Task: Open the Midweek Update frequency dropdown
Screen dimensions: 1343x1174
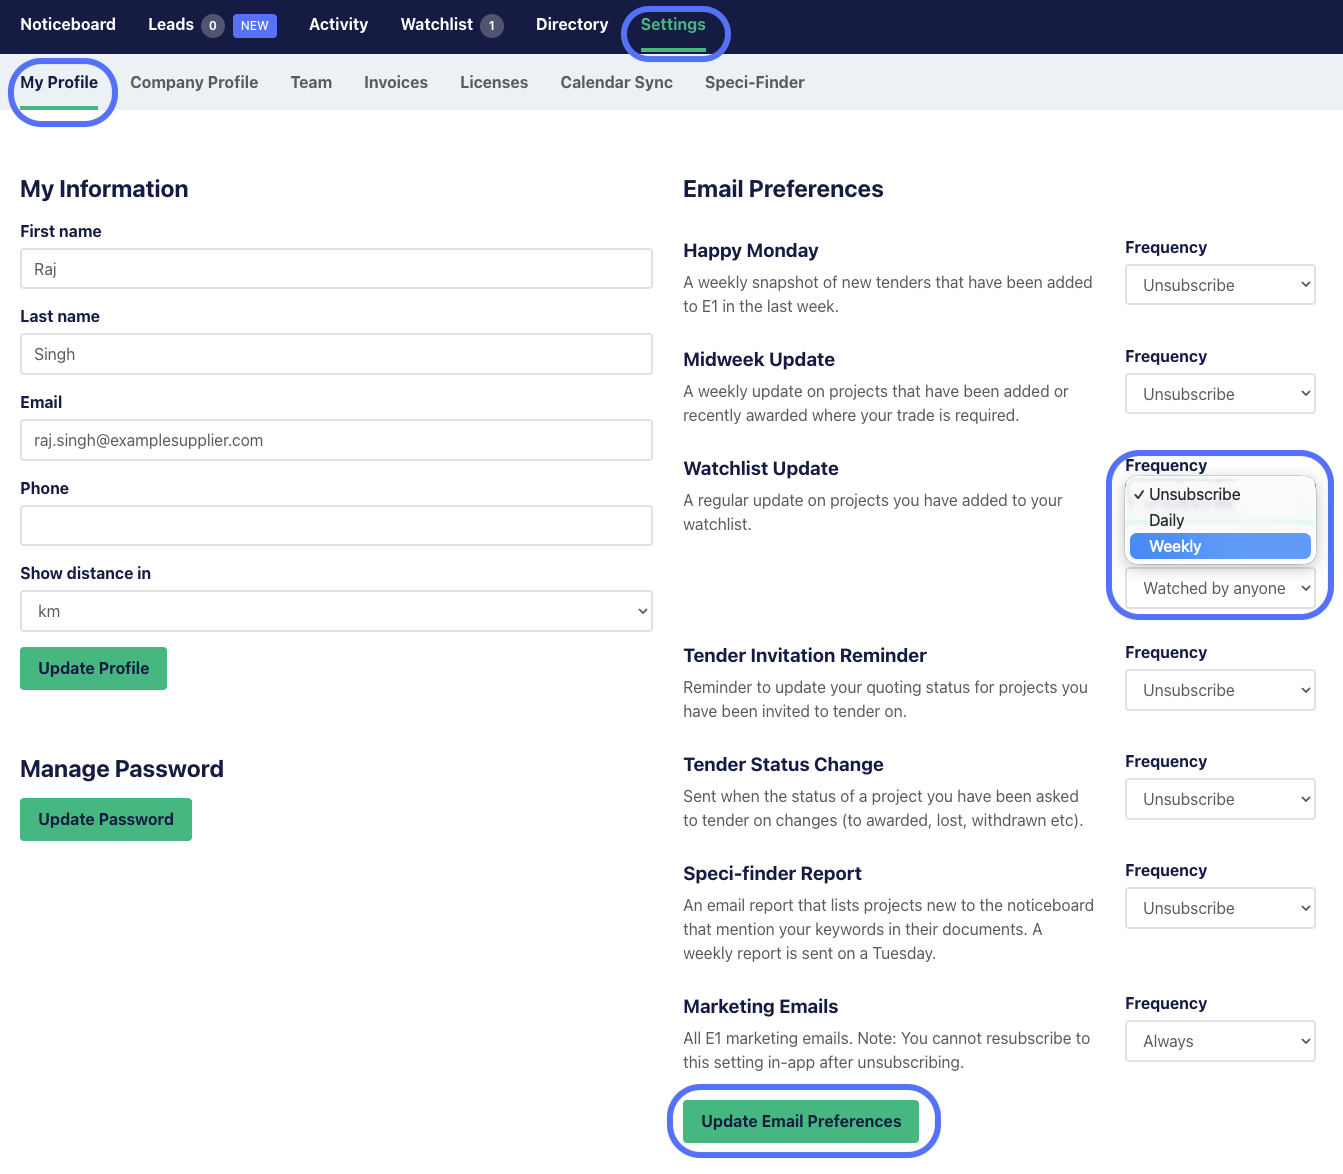Action: point(1219,394)
